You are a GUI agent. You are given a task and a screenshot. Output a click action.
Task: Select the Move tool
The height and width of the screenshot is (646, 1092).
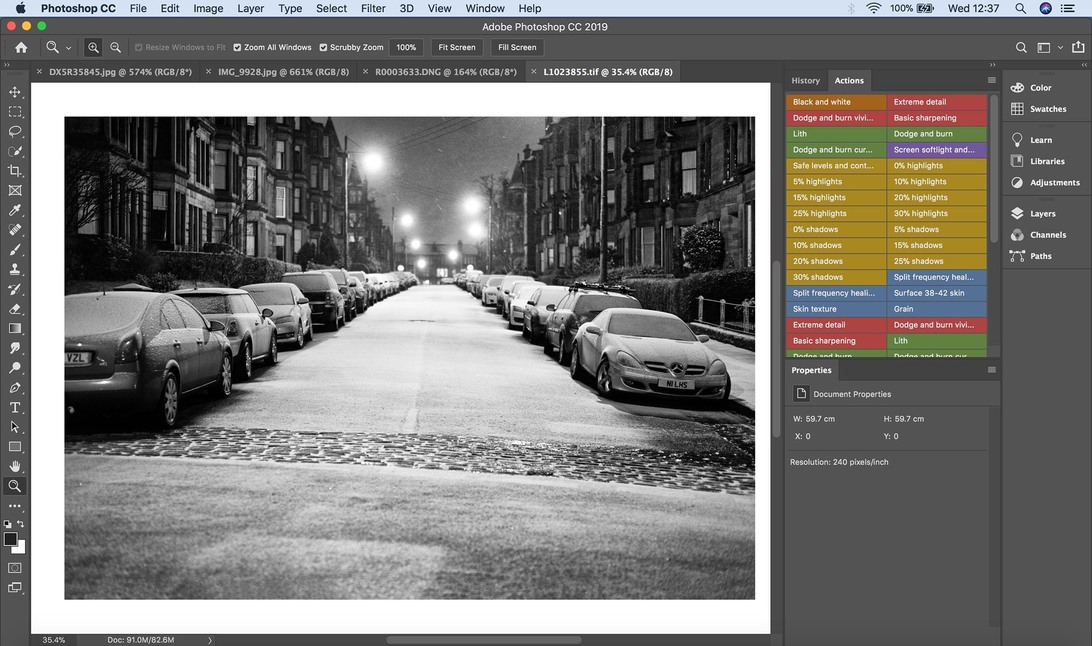pyautogui.click(x=15, y=92)
